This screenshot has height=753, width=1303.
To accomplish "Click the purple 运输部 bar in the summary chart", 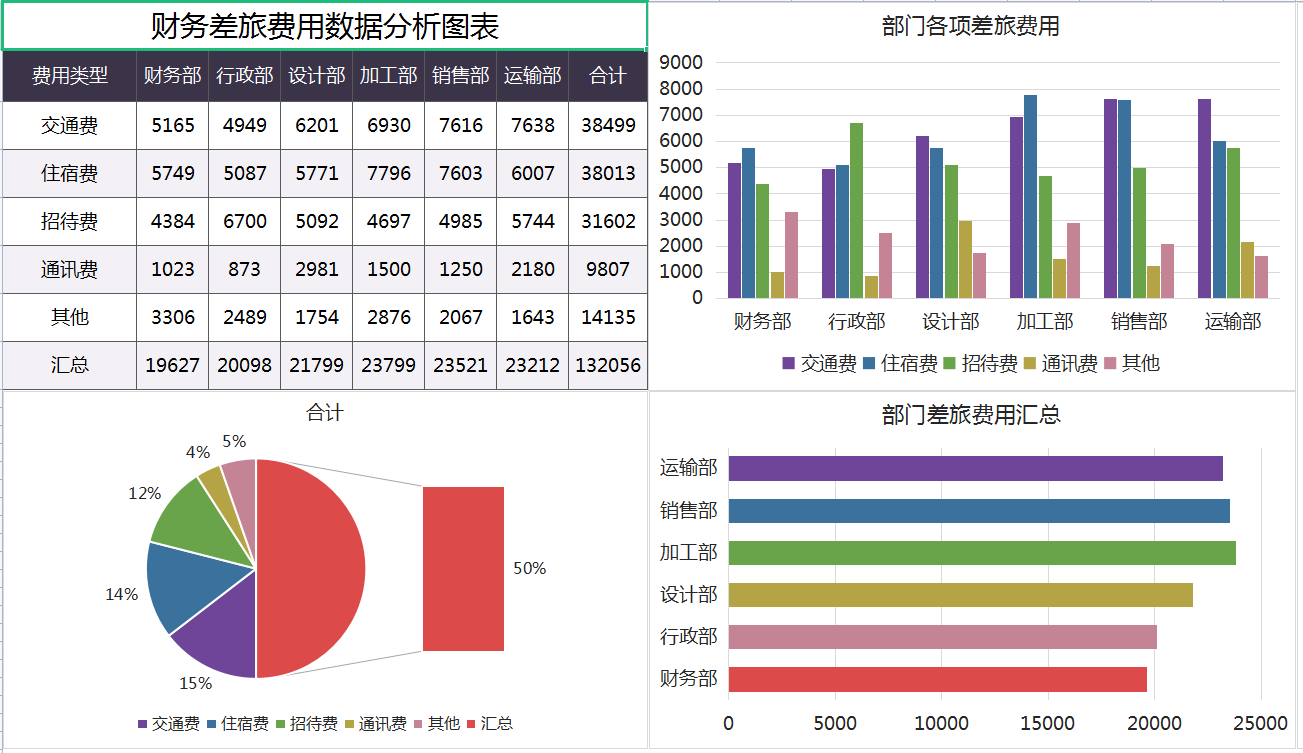I will click(x=975, y=468).
